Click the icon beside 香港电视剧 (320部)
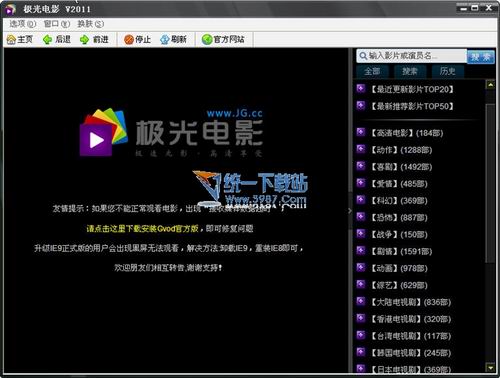This screenshot has height=378, width=500. [361, 318]
